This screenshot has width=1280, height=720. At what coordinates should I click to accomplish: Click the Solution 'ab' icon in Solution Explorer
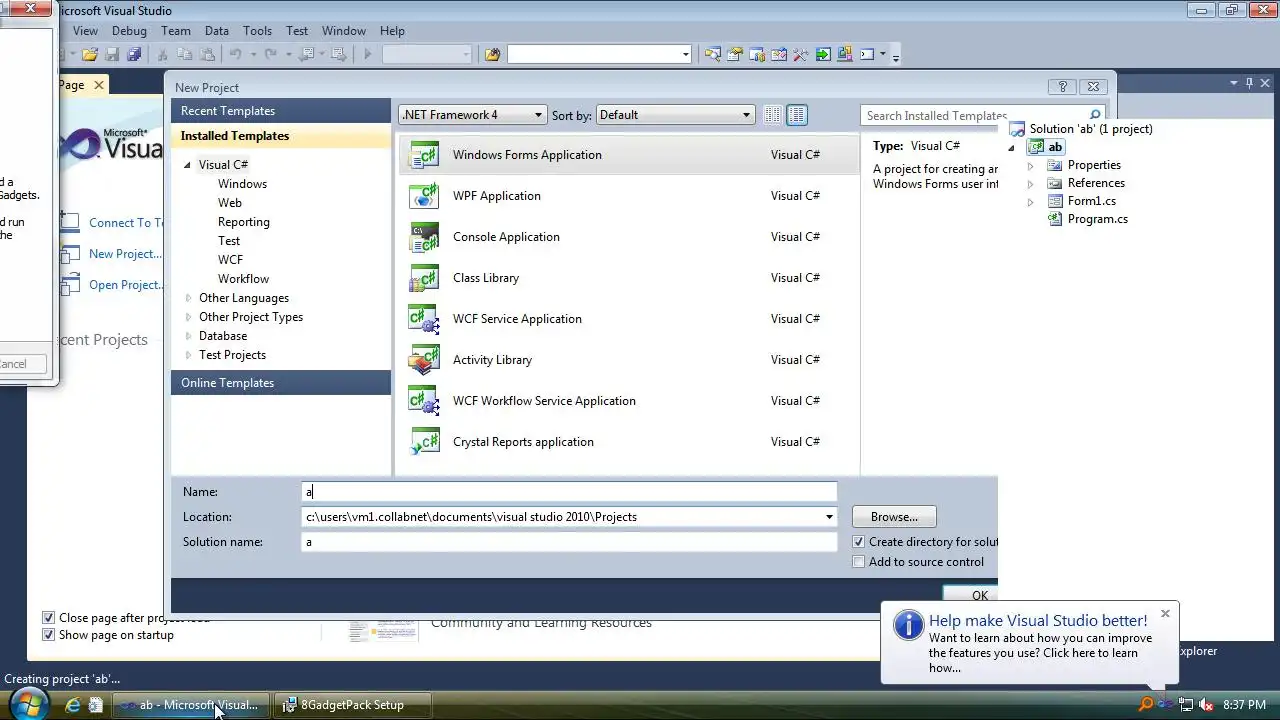coord(1017,129)
